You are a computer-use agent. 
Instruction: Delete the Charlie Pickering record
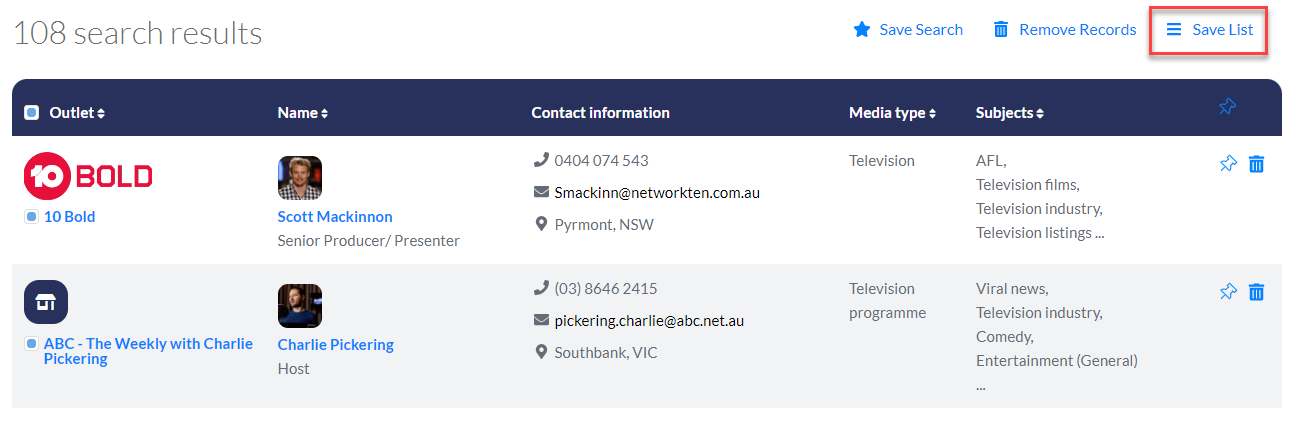pos(1257,292)
